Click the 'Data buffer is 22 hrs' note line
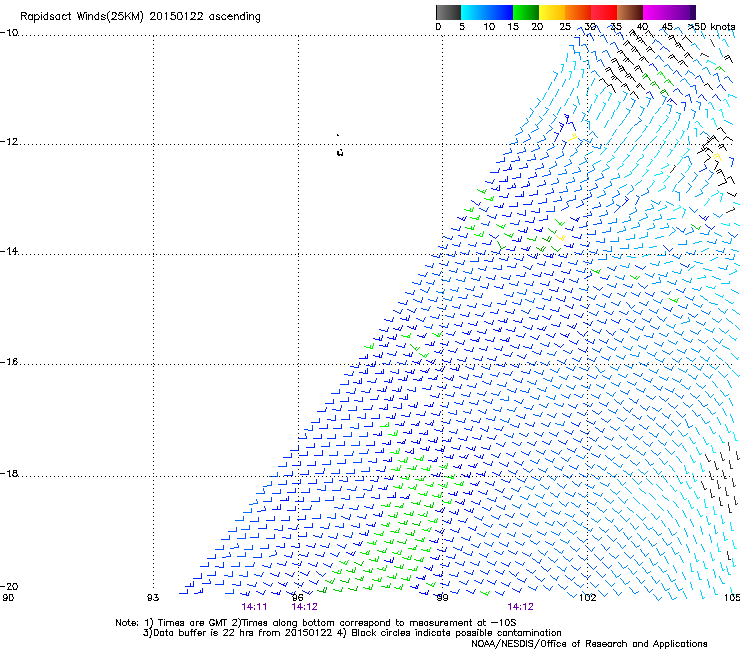 click(x=352, y=633)
